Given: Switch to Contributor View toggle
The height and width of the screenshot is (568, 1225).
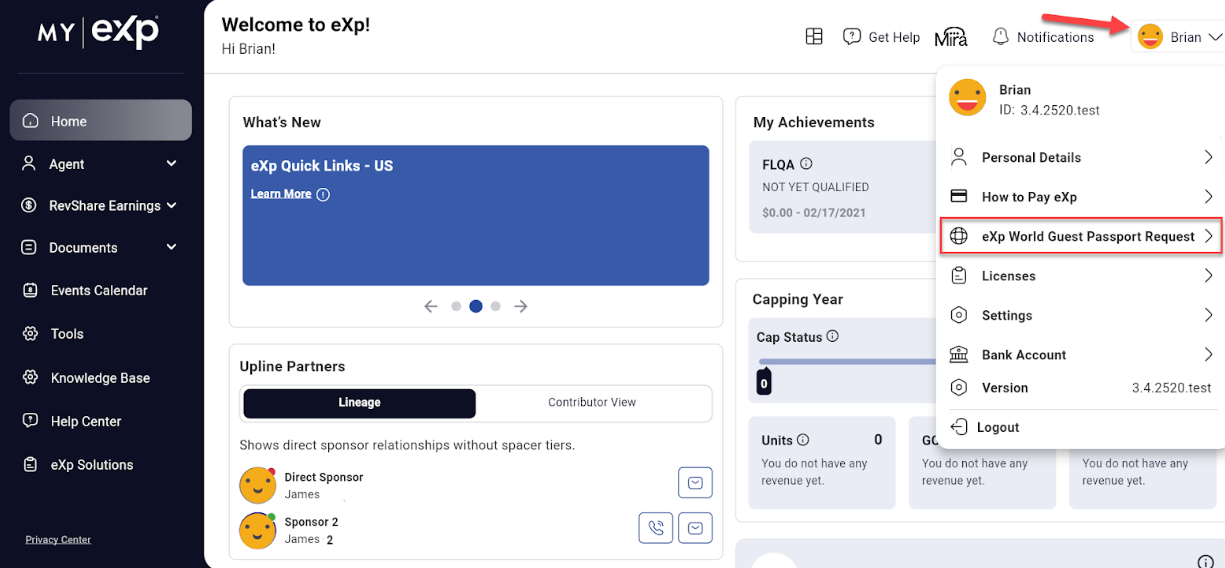Looking at the screenshot, I should coord(592,403).
